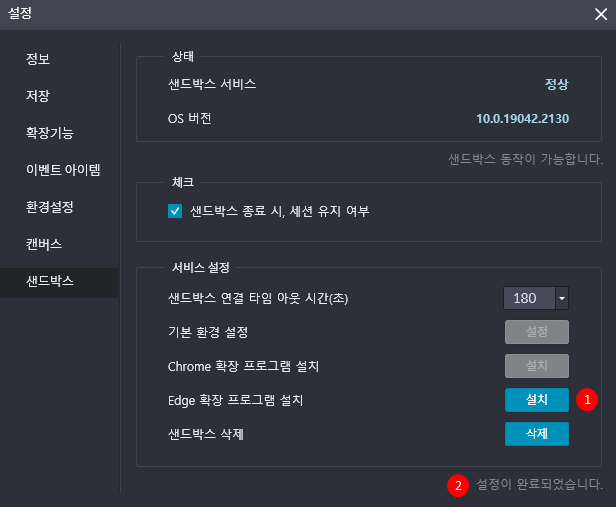The width and height of the screenshot is (616, 507).
Task: Click the red number 1 marker
Action: coord(587,400)
